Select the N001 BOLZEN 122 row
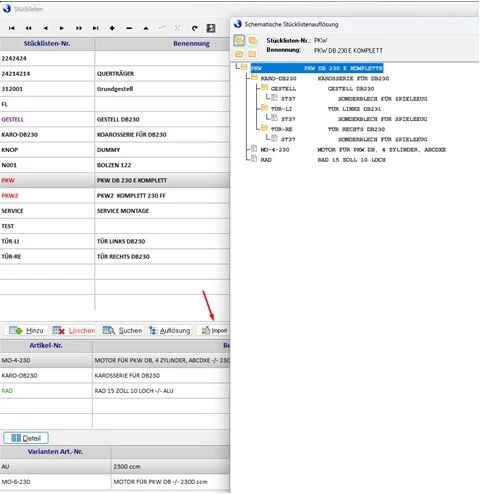This screenshot has width=480, height=494. click(115, 165)
